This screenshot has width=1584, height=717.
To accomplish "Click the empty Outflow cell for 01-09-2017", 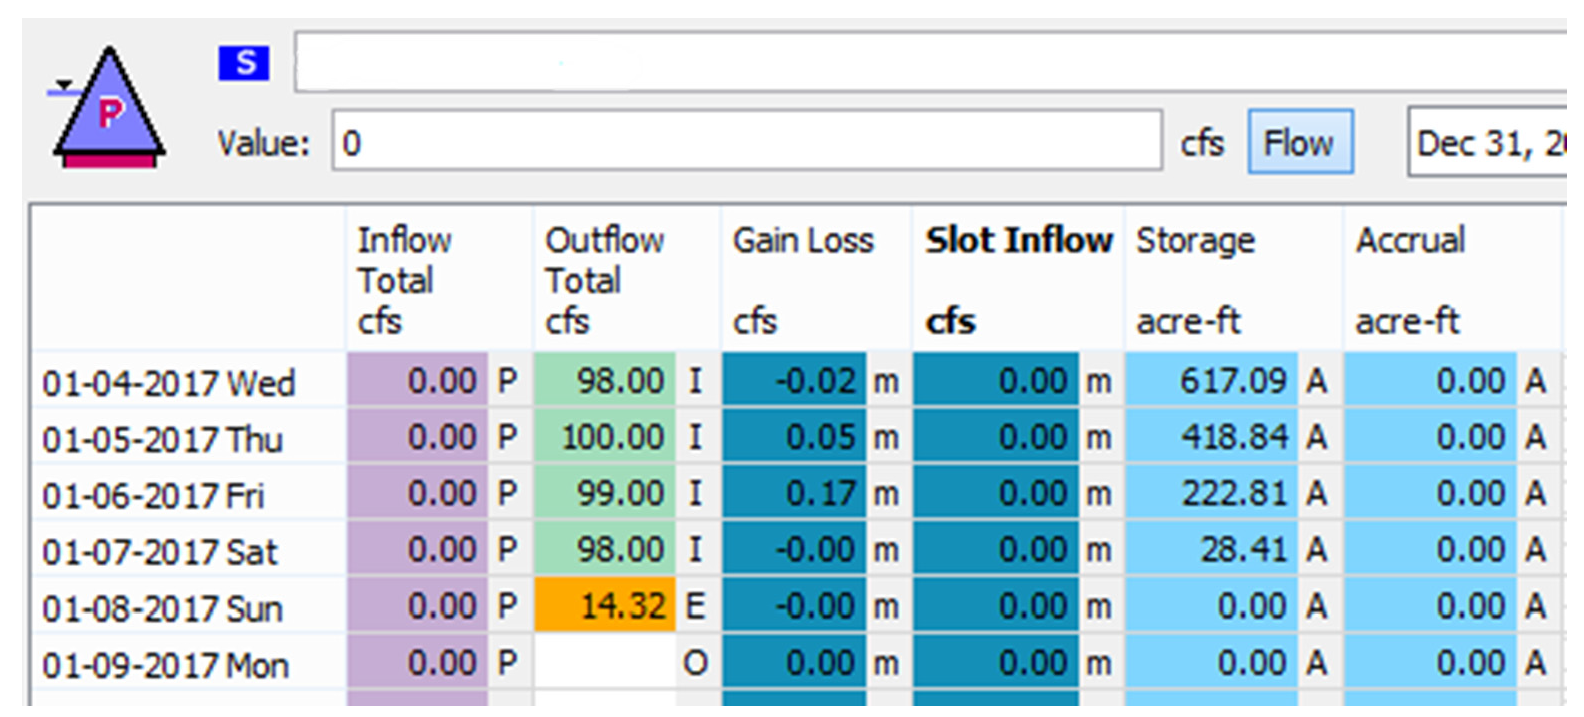I will (605, 663).
